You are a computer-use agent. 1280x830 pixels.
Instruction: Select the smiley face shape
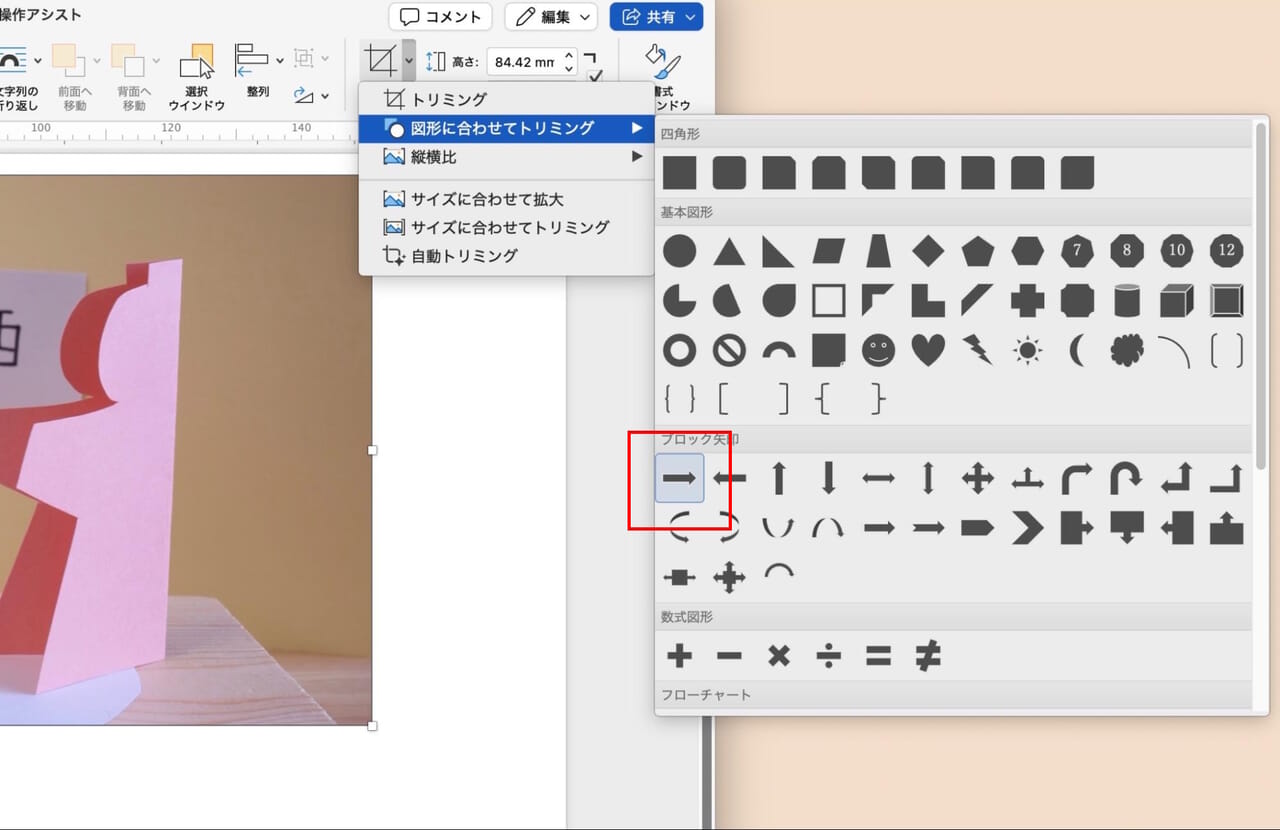coord(878,351)
